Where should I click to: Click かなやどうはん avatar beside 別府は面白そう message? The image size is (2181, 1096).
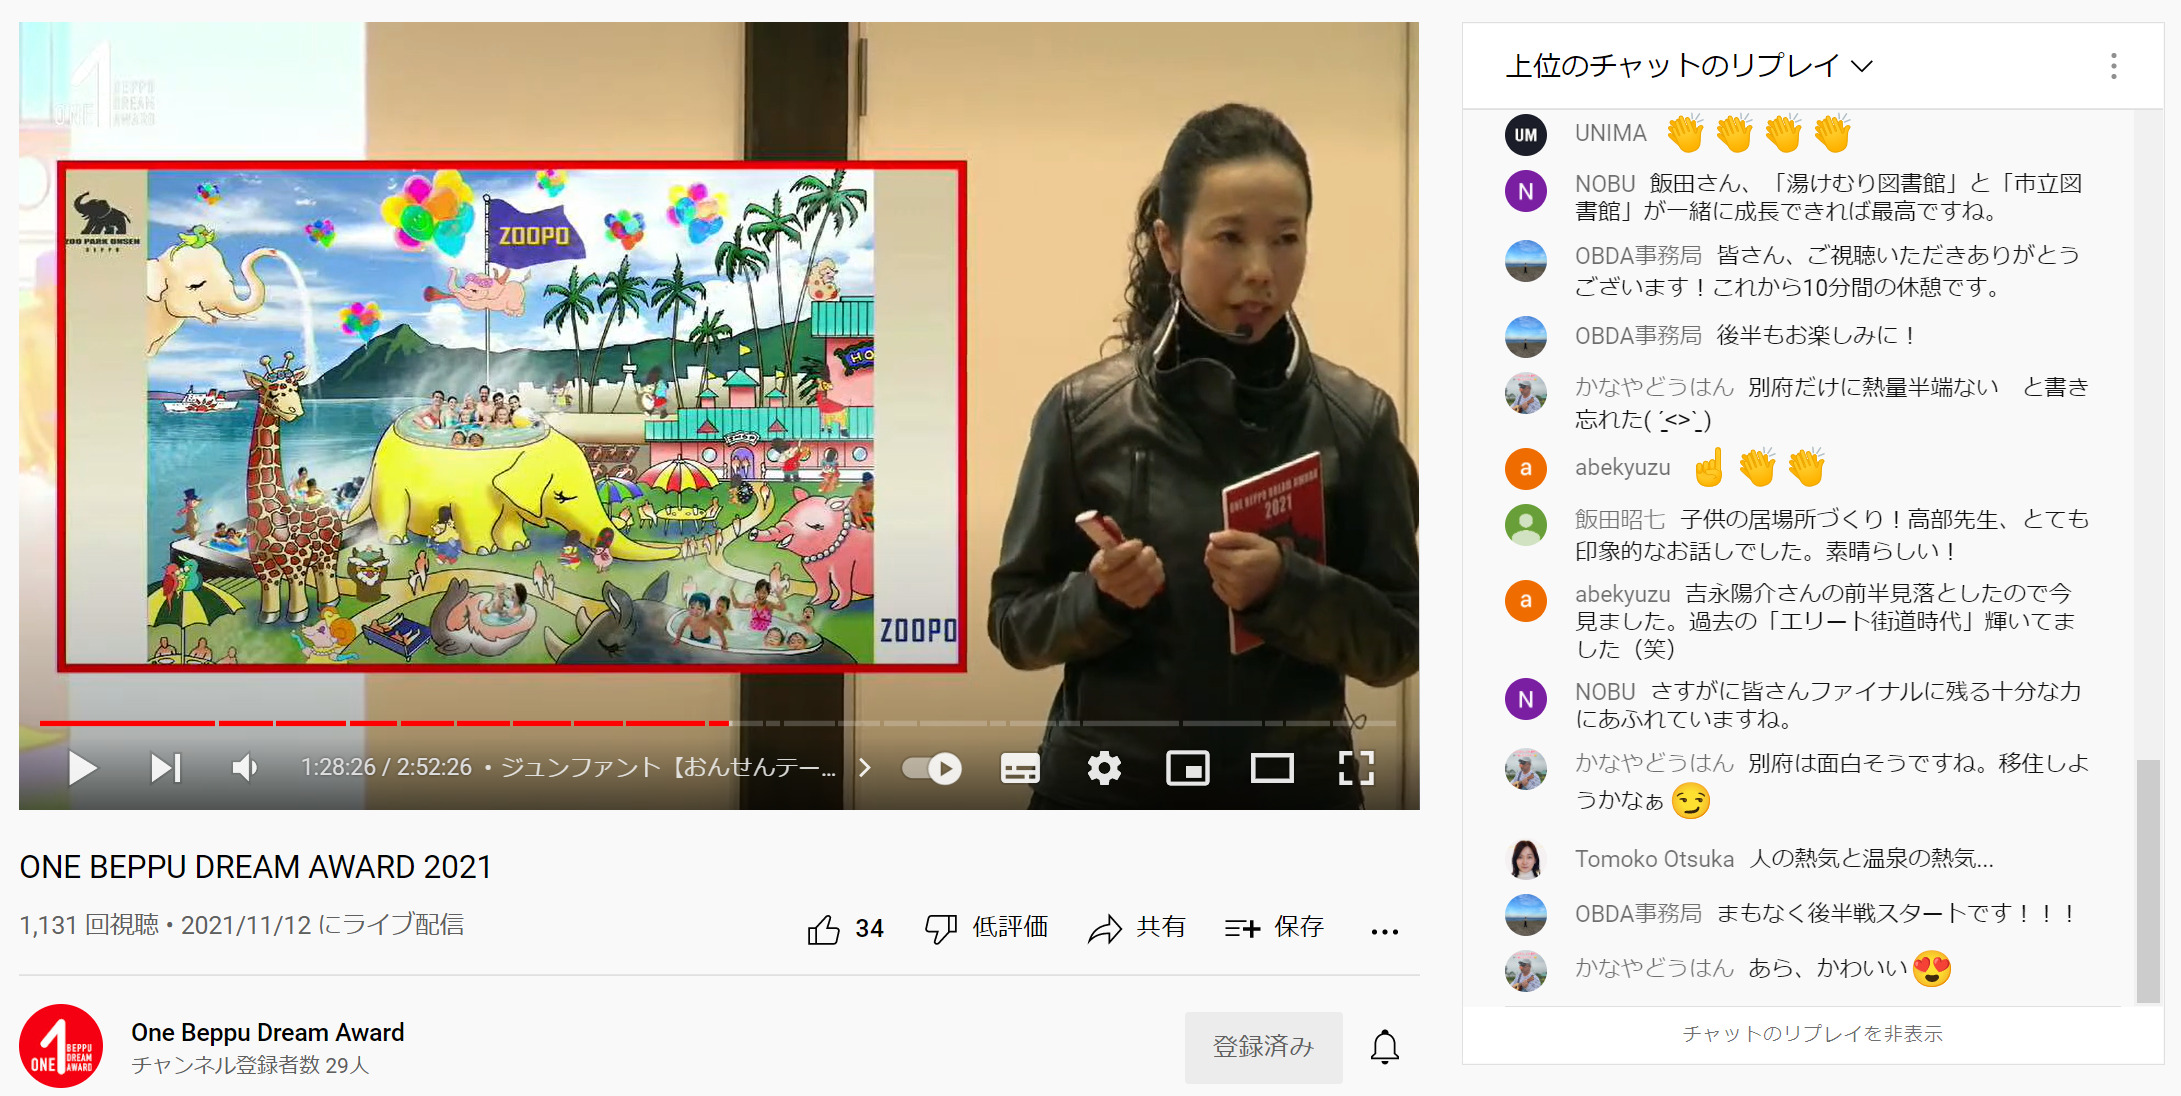1526,769
